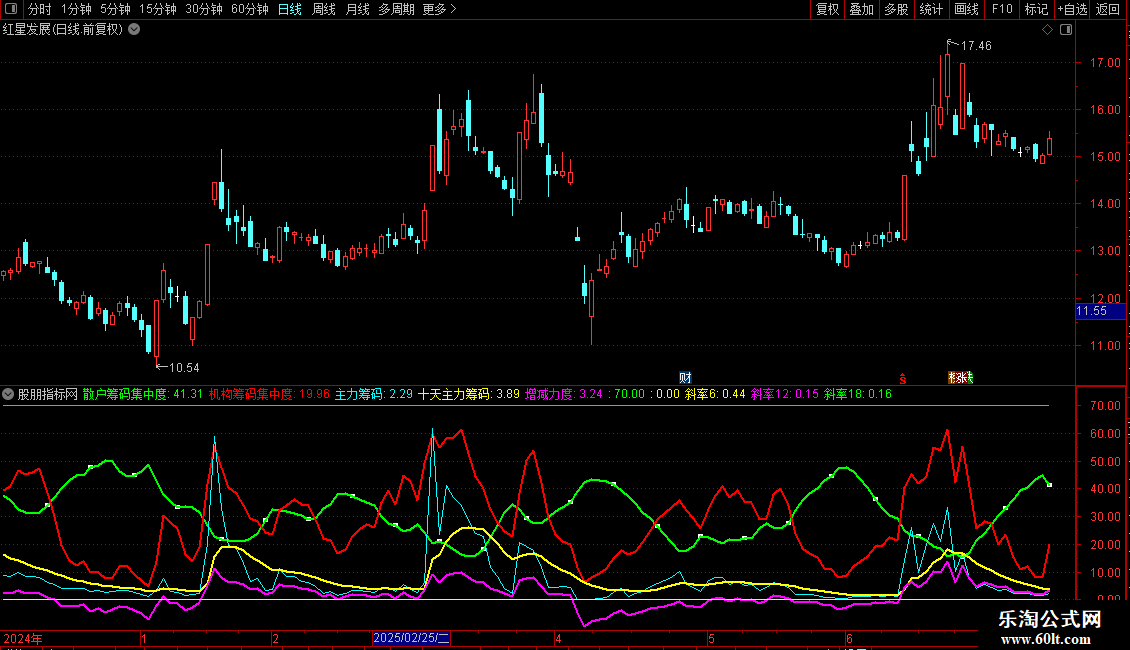The width and height of the screenshot is (1130, 650).
Task: Open the 多周期 multi-period view
Action: click(x=396, y=9)
